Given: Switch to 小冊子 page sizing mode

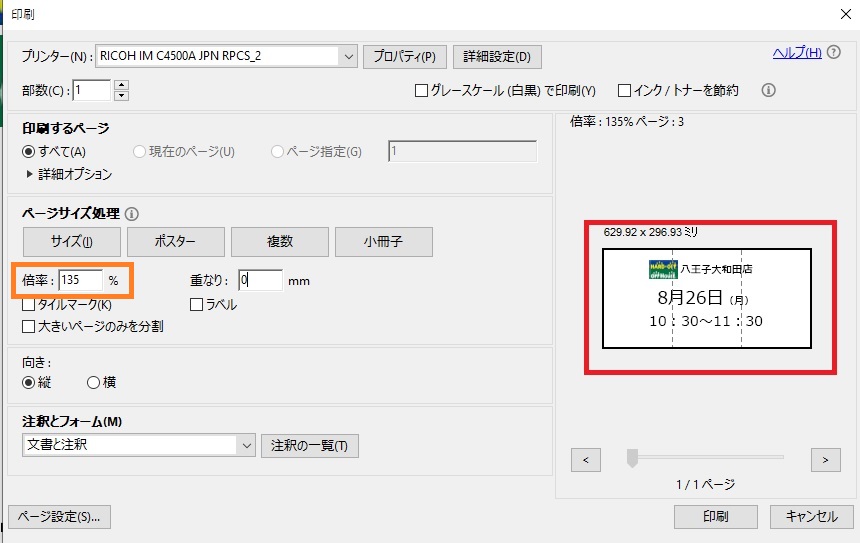Looking at the screenshot, I should click(x=383, y=242).
